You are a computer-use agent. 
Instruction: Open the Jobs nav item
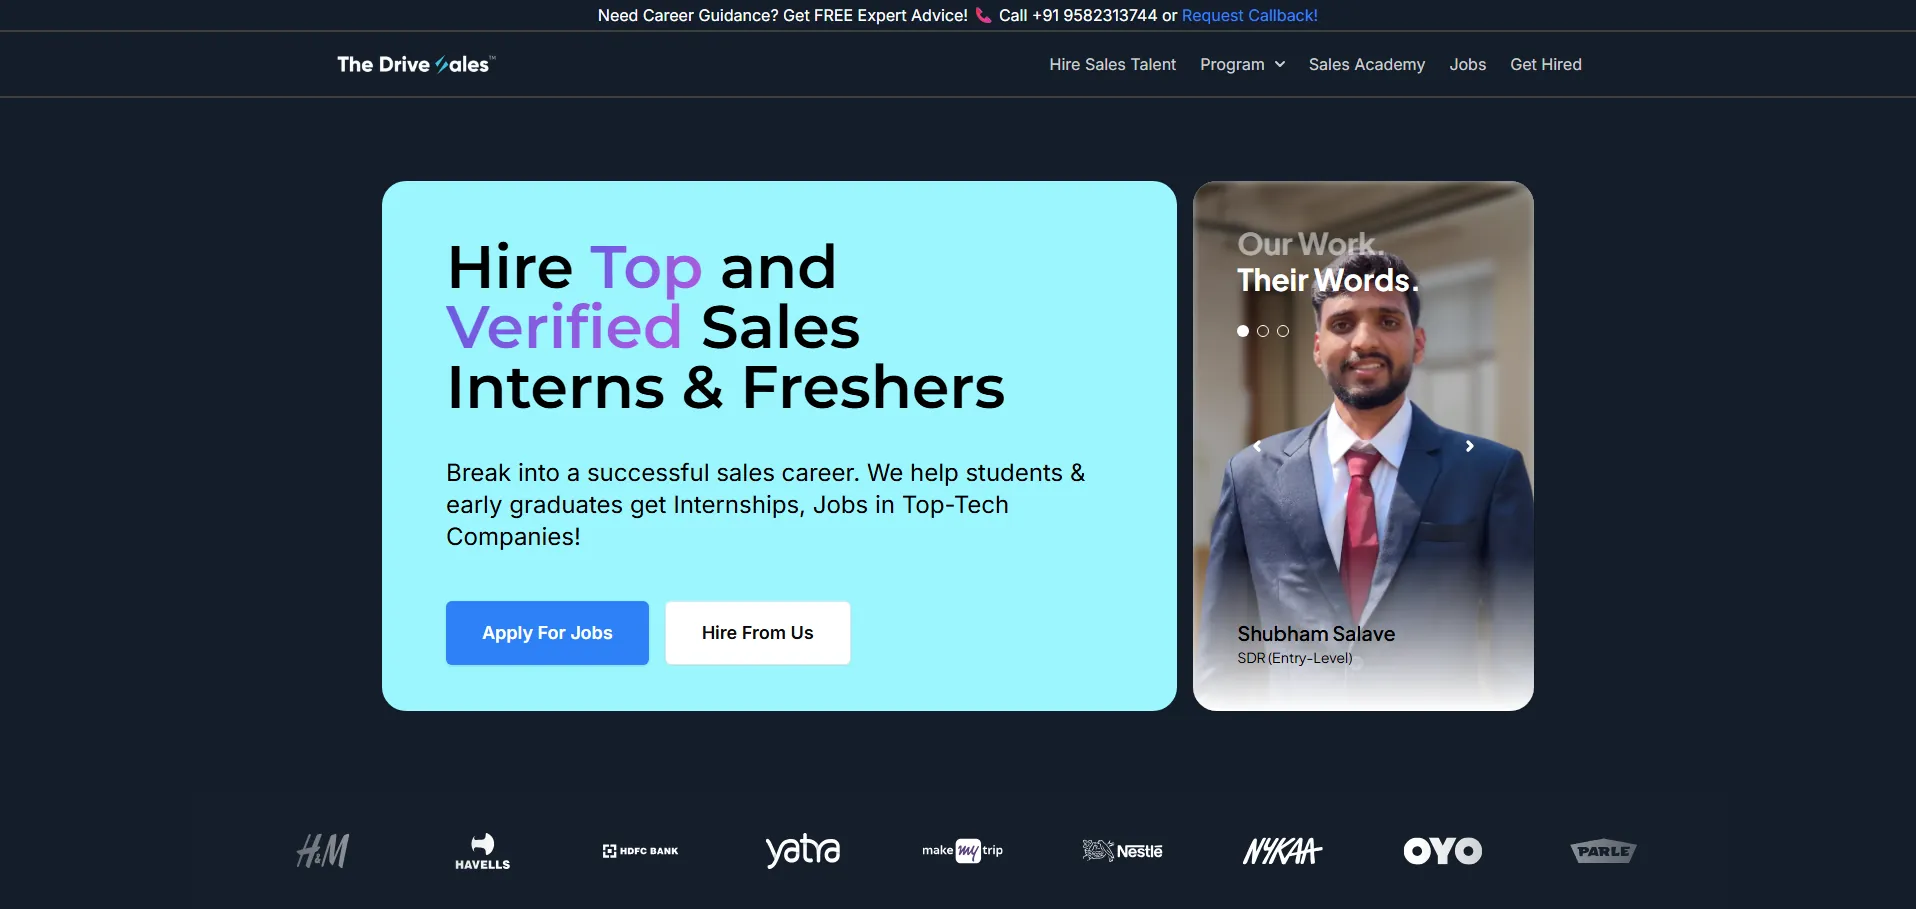pos(1468,64)
